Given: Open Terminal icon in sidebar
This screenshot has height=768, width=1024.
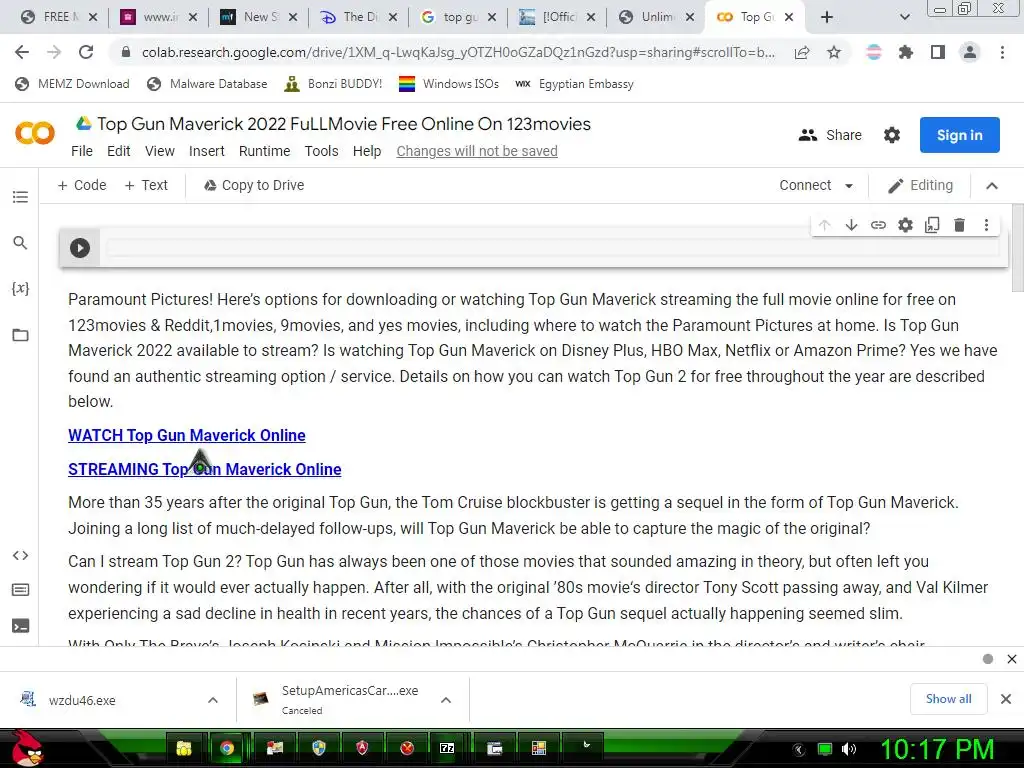Looking at the screenshot, I should pyautogui.click(x=20, y=626).
